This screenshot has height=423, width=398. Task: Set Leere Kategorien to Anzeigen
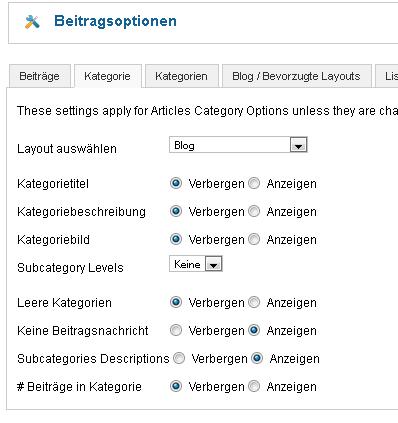(254, 302)
